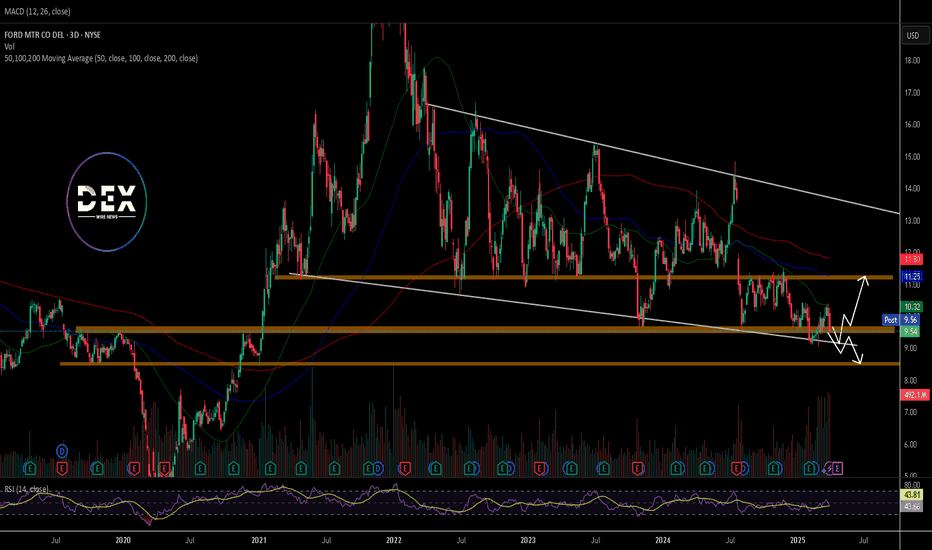This screenshot has width=932, height=550.
Task: Click the 2023 label on time axis
Action: tap(528, 540)
